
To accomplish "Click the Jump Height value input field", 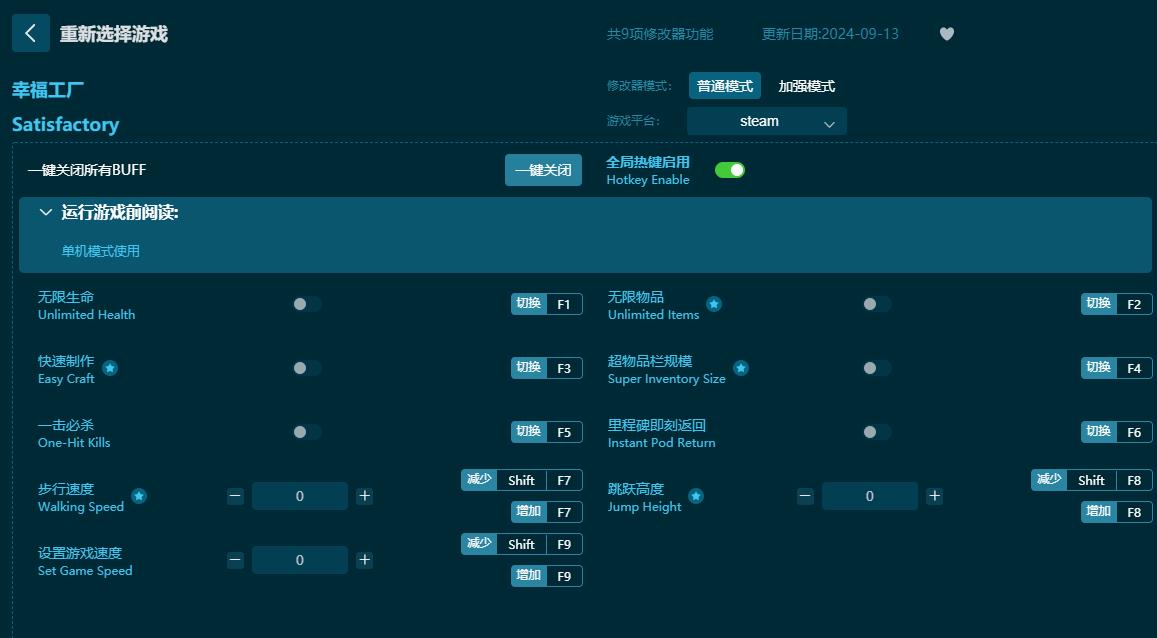I will pyautogui.click(x=869, y=495).
